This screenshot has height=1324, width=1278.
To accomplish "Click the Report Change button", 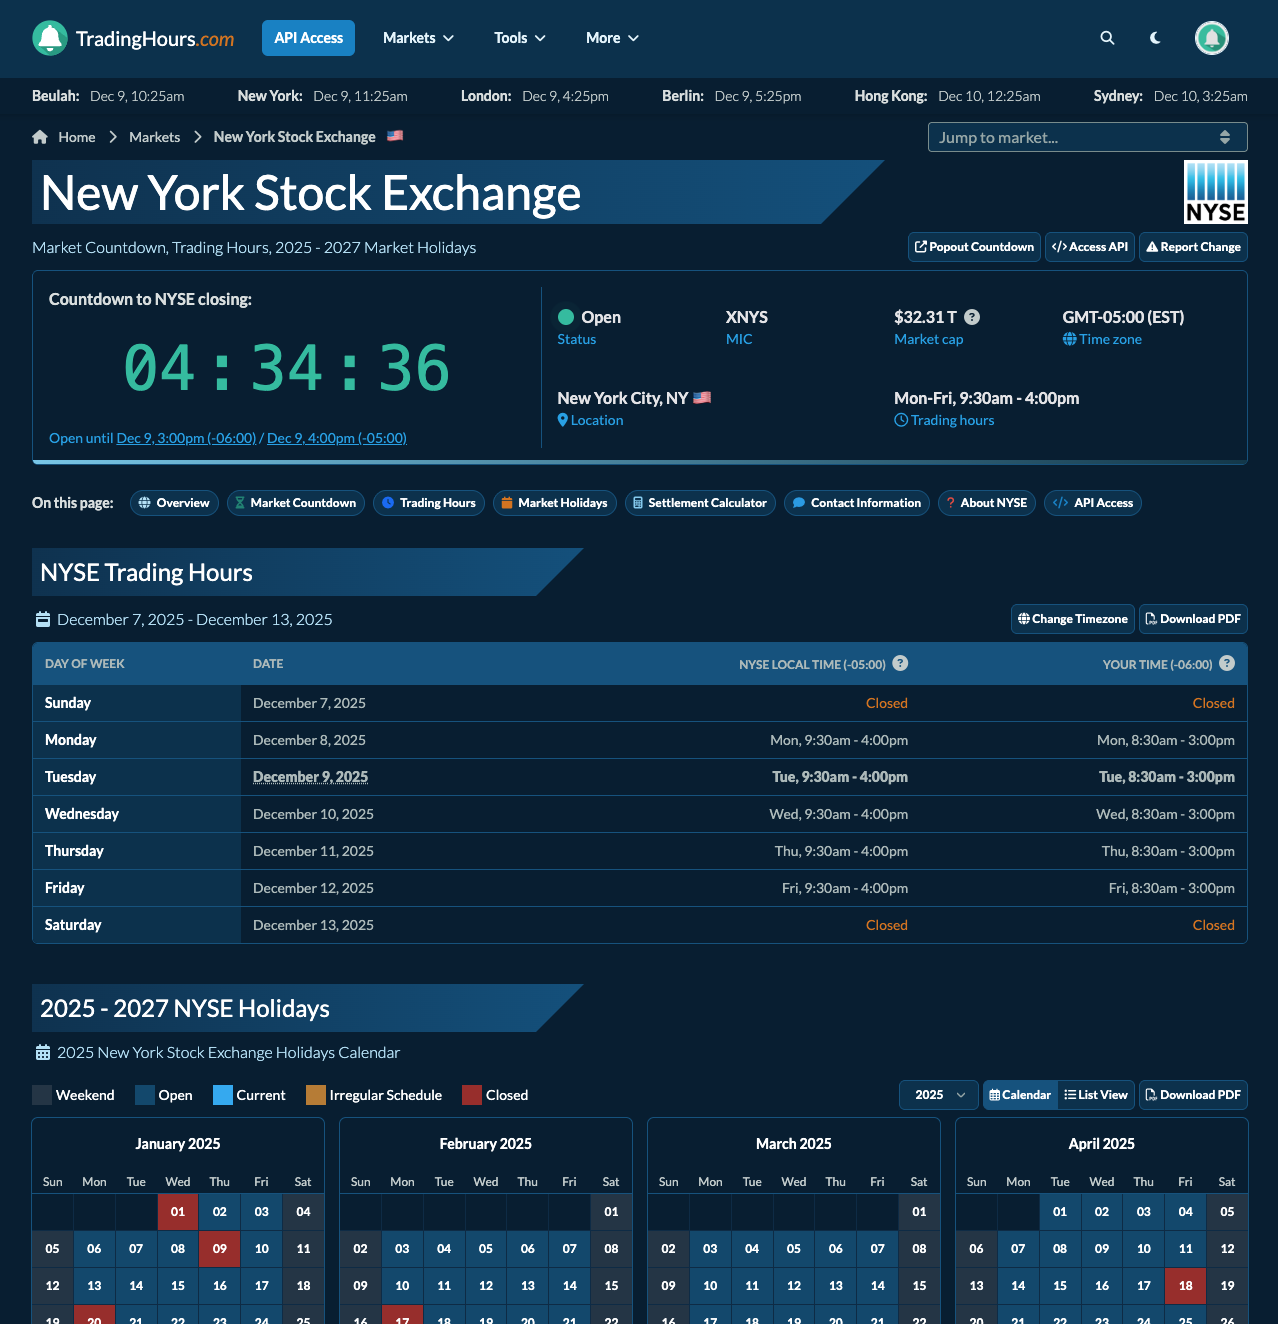I will tap(1193, 247).
